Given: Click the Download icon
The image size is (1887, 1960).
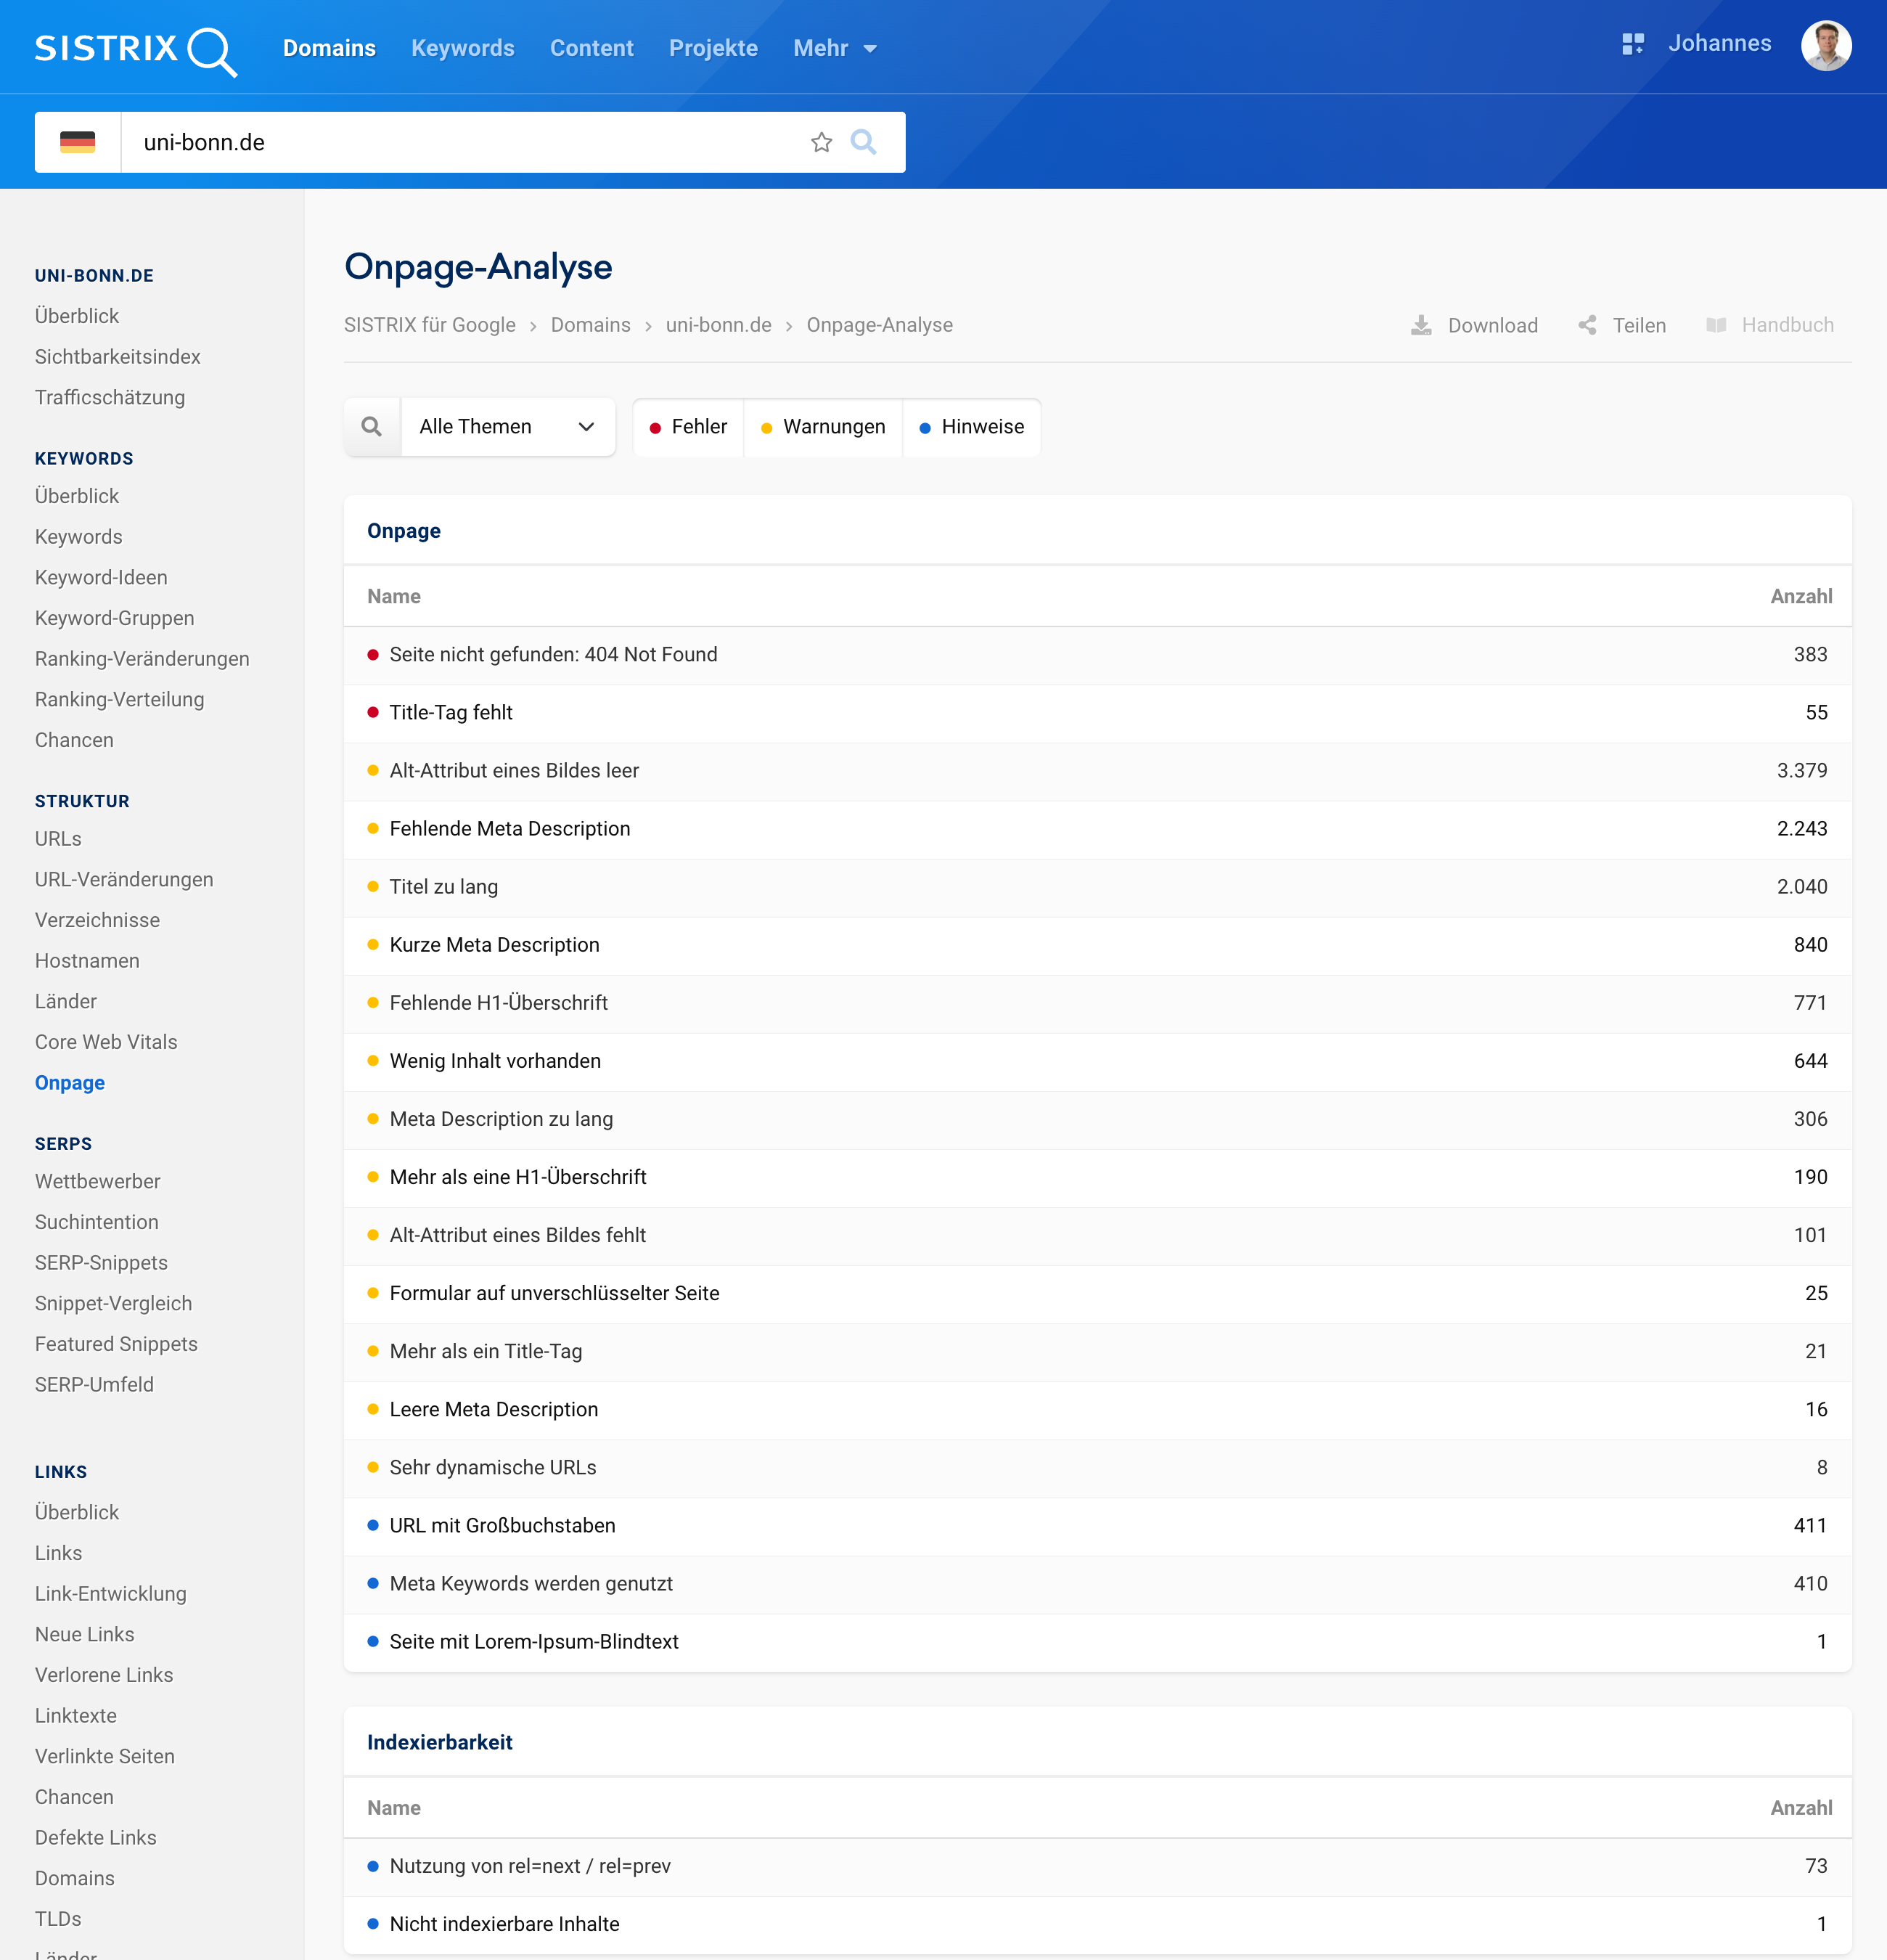Looking at the screenshot, I should point(1420,325).
